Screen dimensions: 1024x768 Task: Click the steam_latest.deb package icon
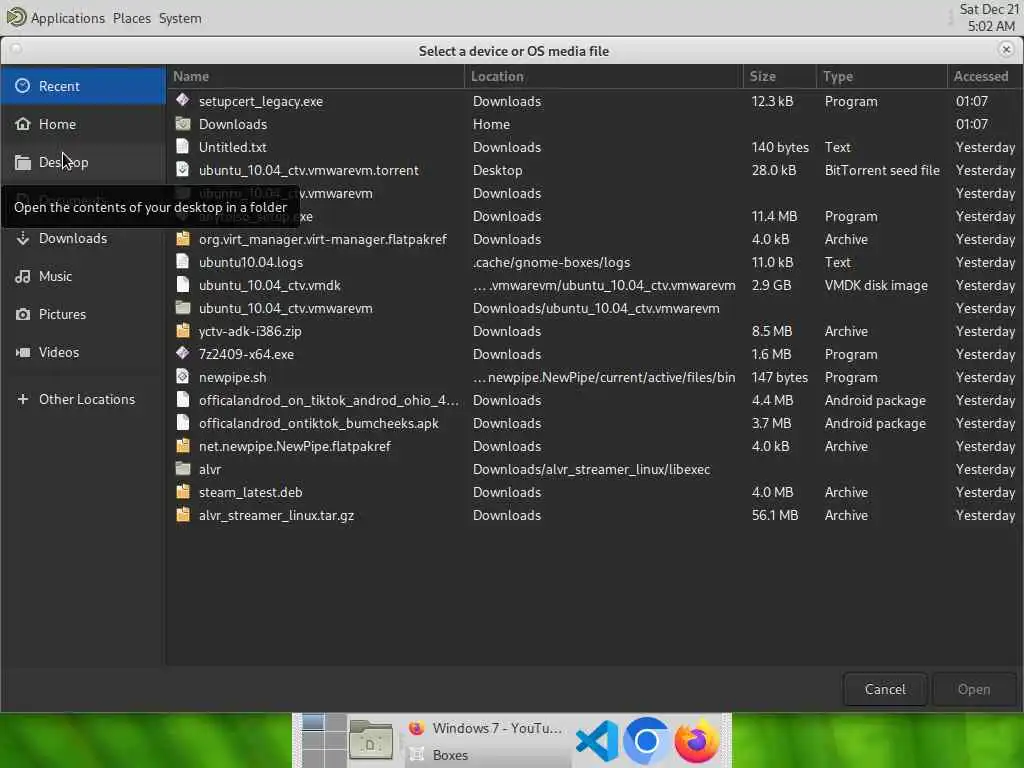point(183,491)
